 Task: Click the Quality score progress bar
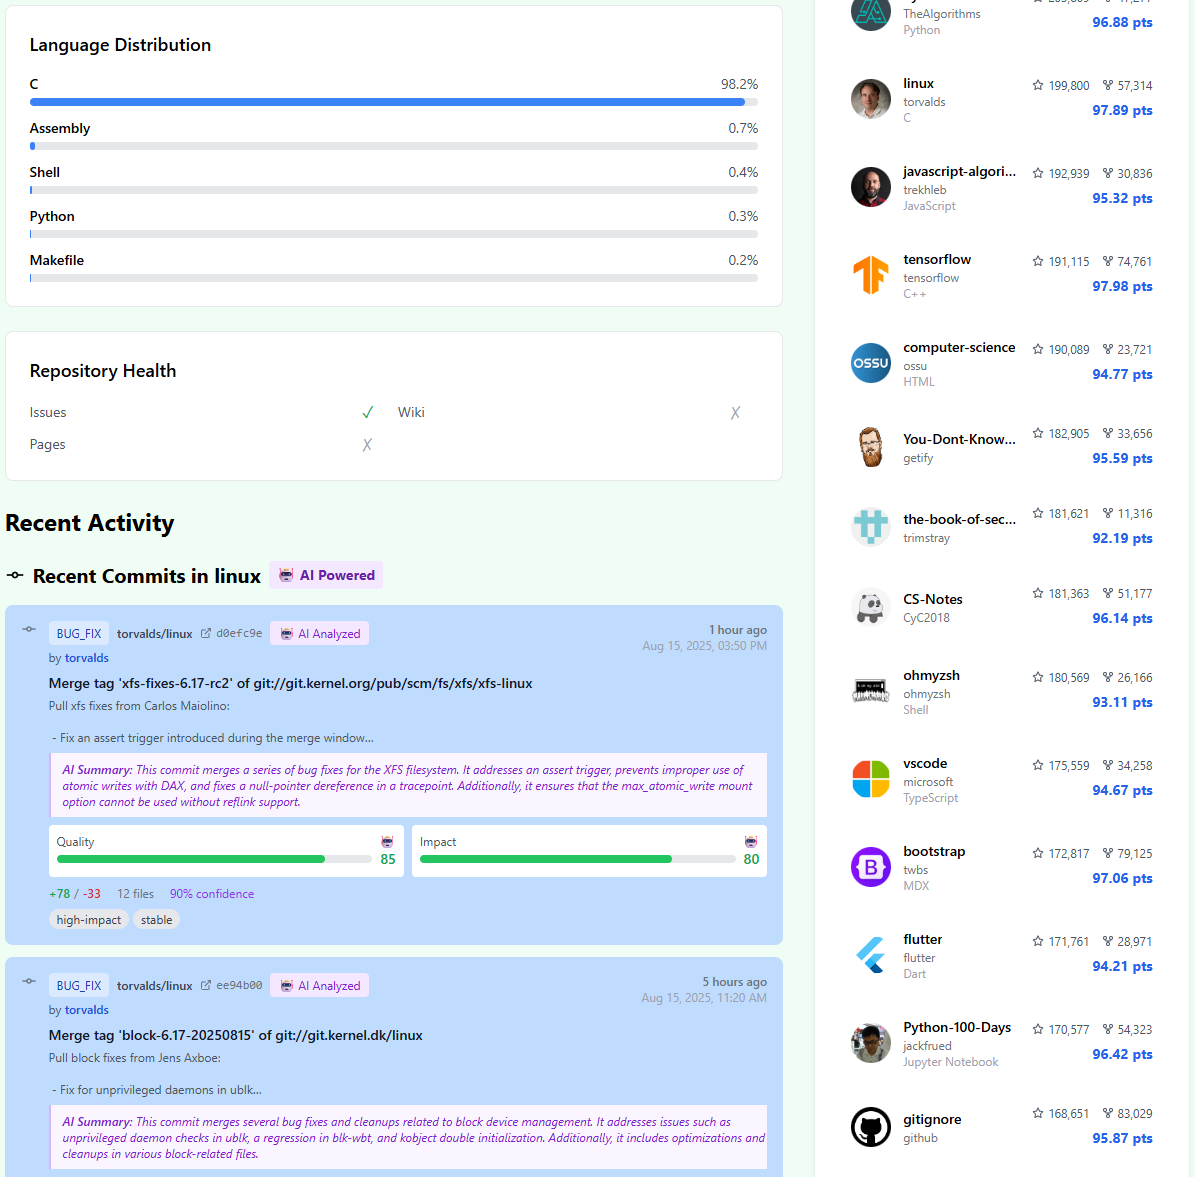214,859
